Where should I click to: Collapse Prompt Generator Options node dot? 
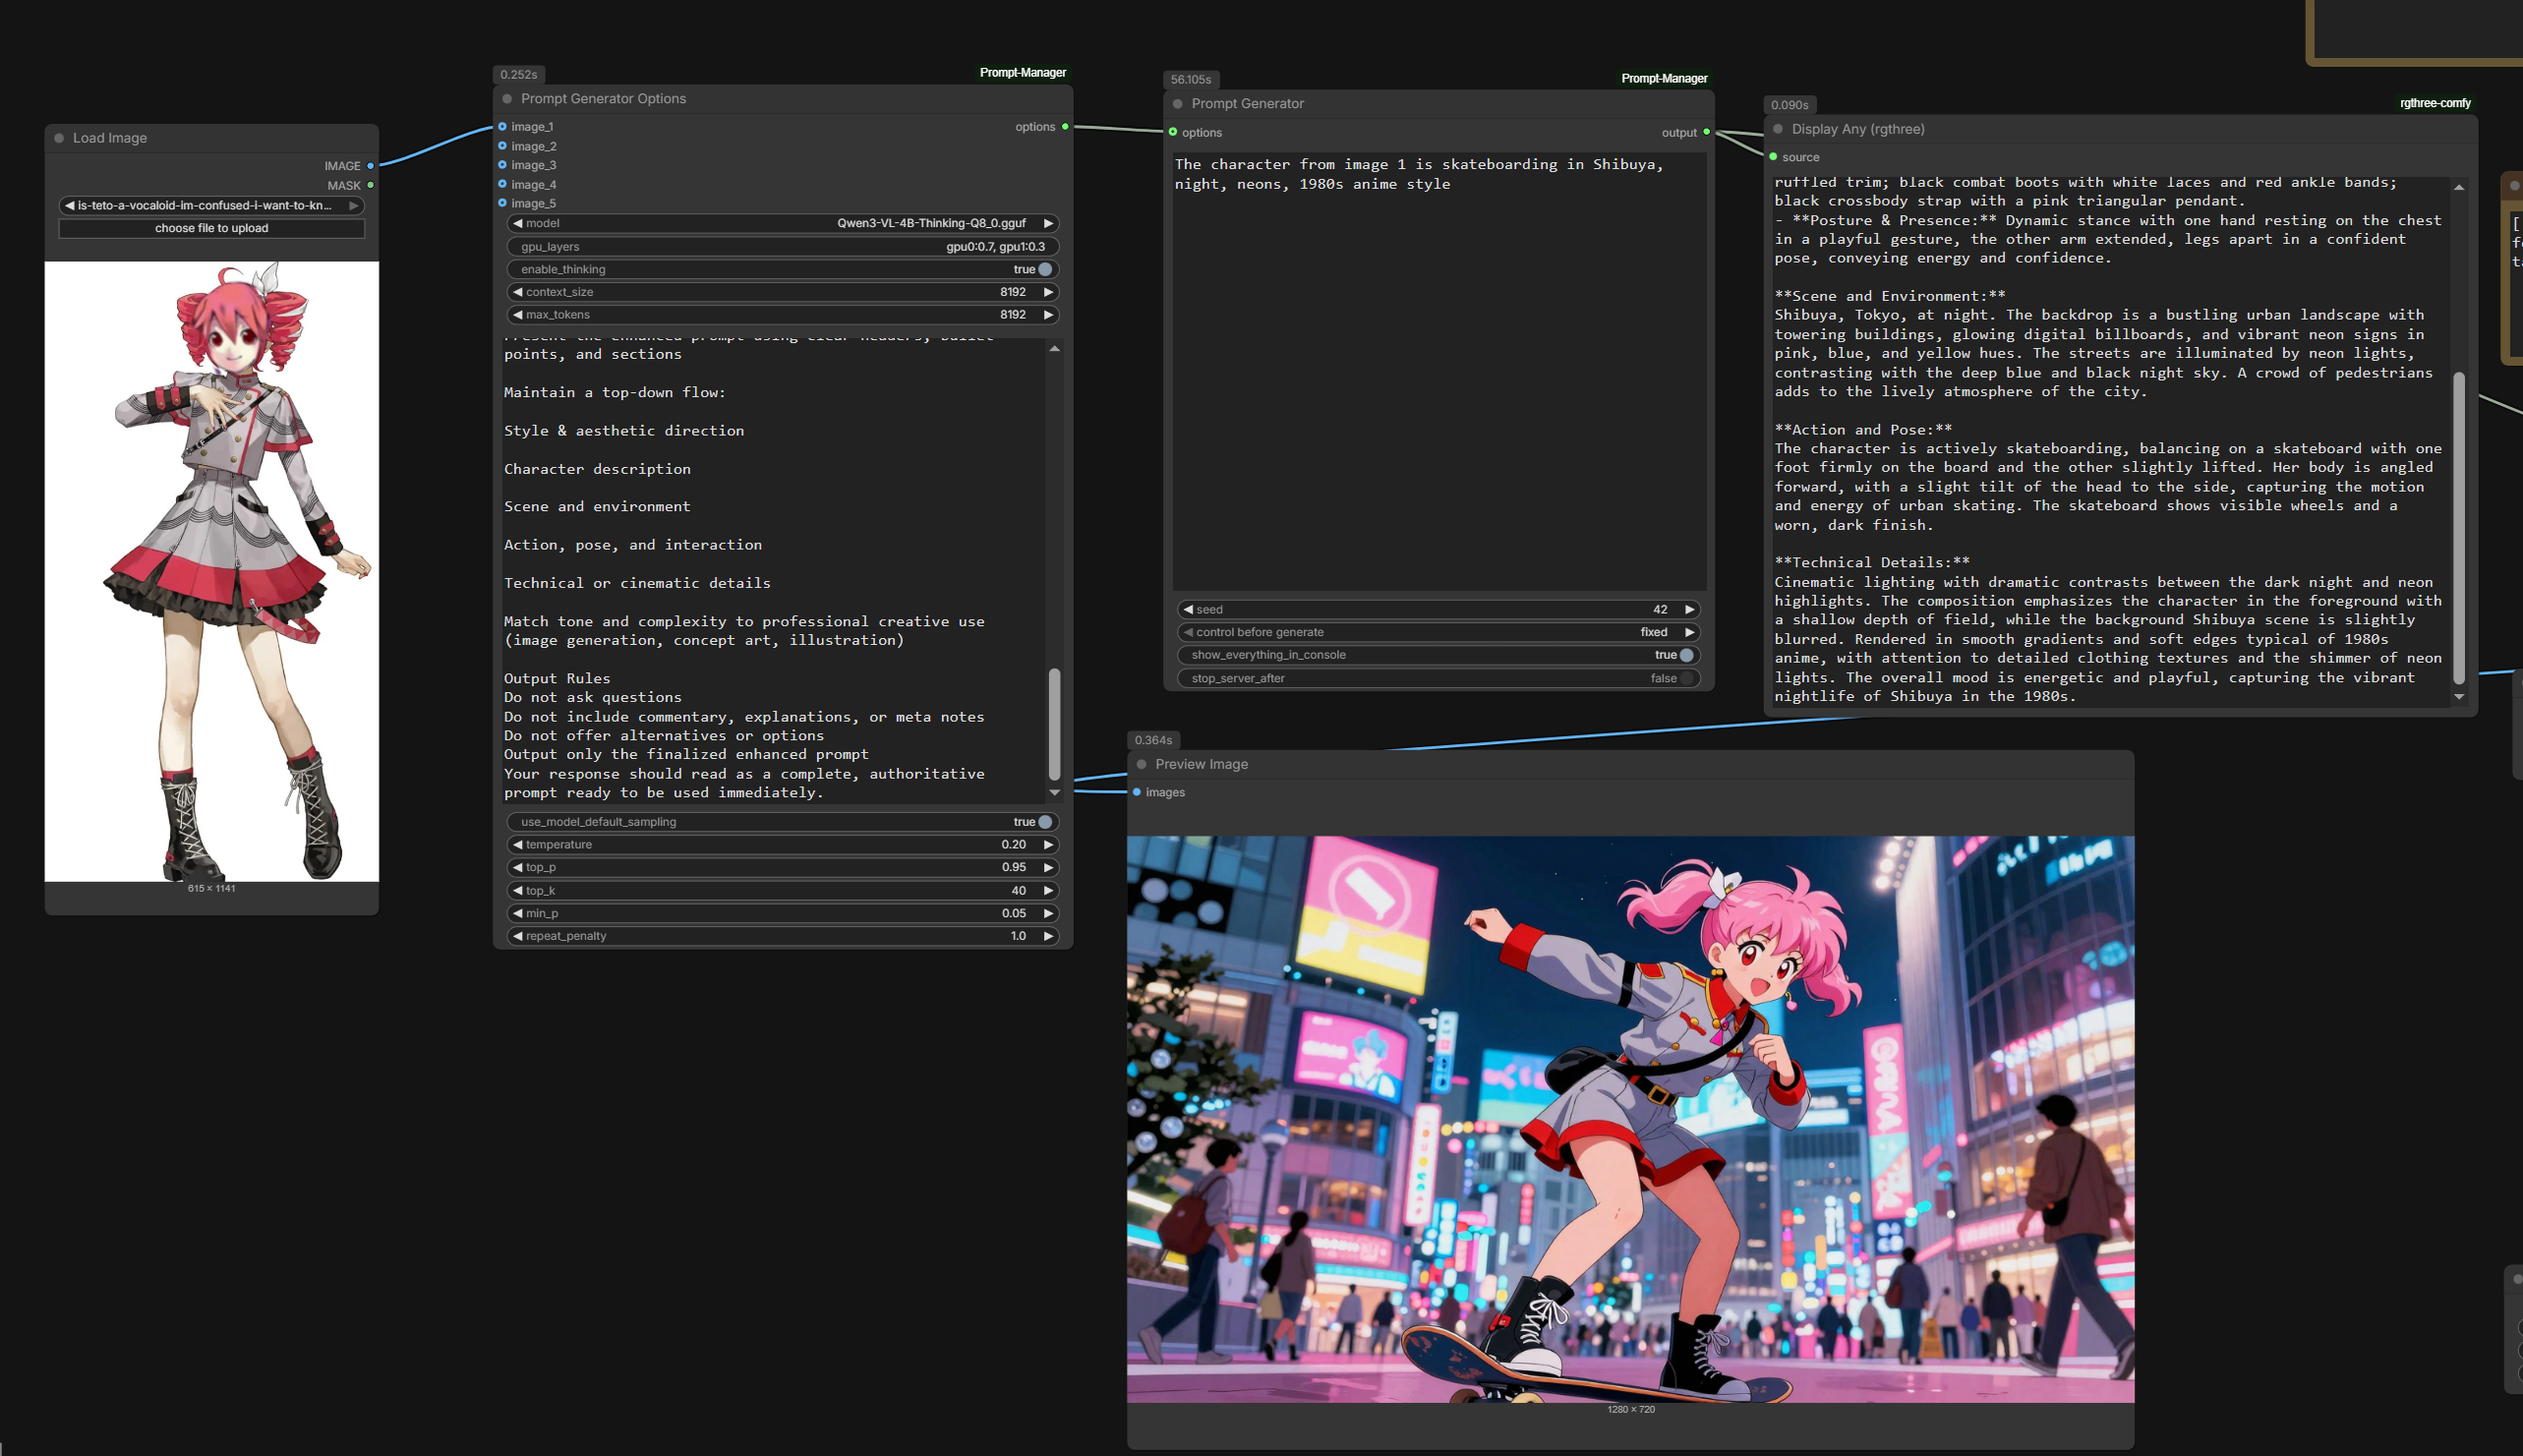507,99
